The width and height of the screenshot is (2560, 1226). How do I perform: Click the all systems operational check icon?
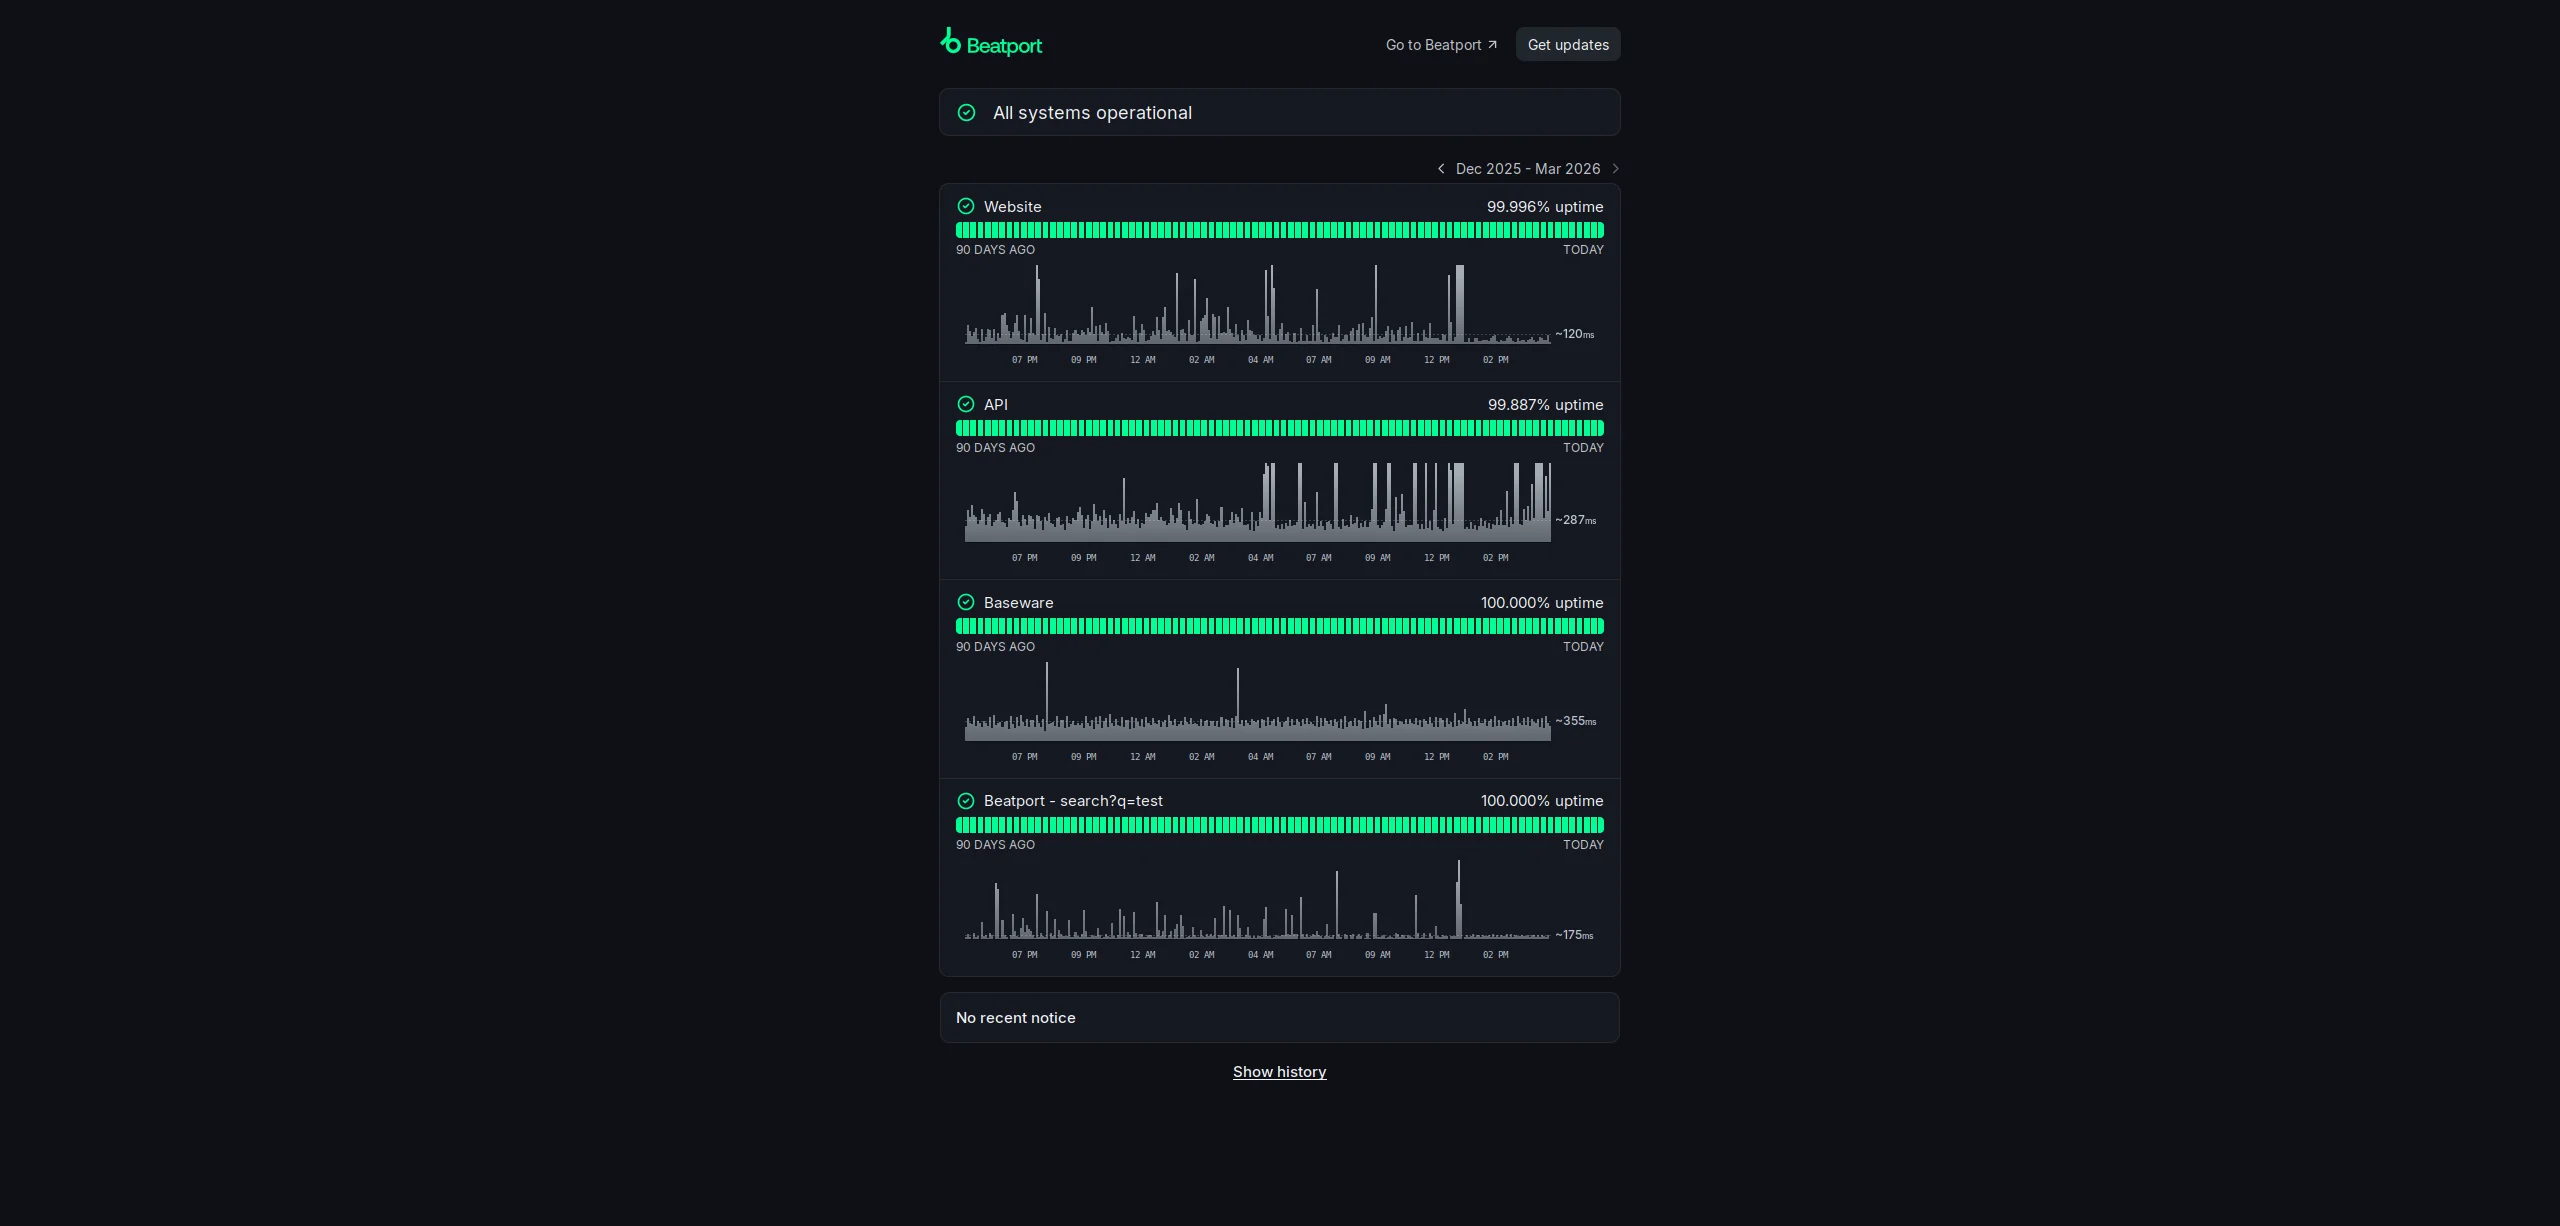point(966,113)
